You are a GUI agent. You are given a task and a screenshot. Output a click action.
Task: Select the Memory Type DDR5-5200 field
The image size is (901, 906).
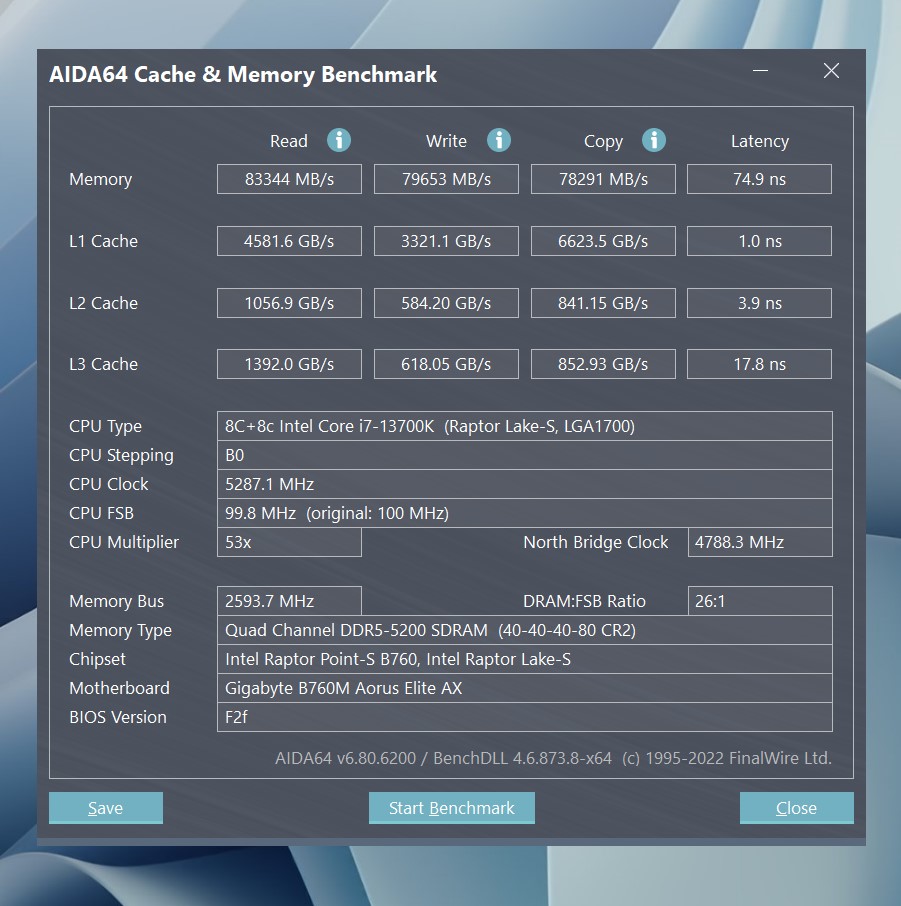pyautogui.click(x=524, y=630)
